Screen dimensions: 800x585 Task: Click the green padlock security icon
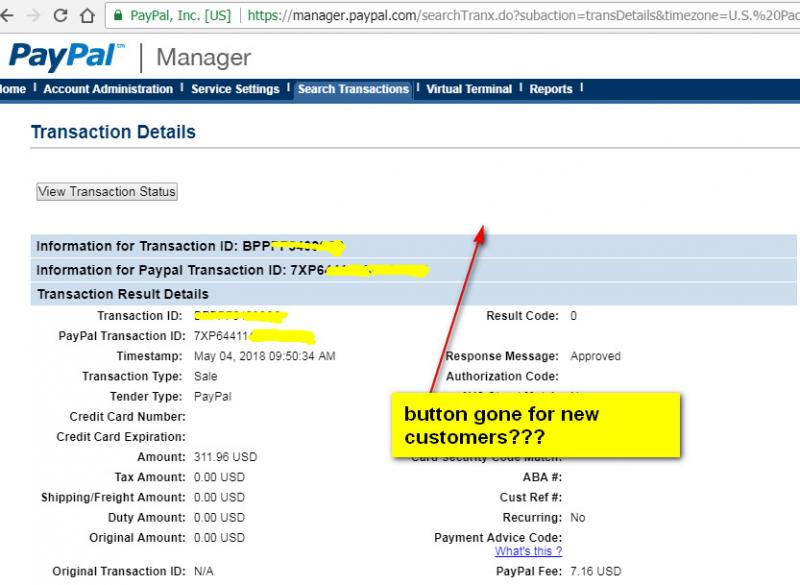point(118,15)
